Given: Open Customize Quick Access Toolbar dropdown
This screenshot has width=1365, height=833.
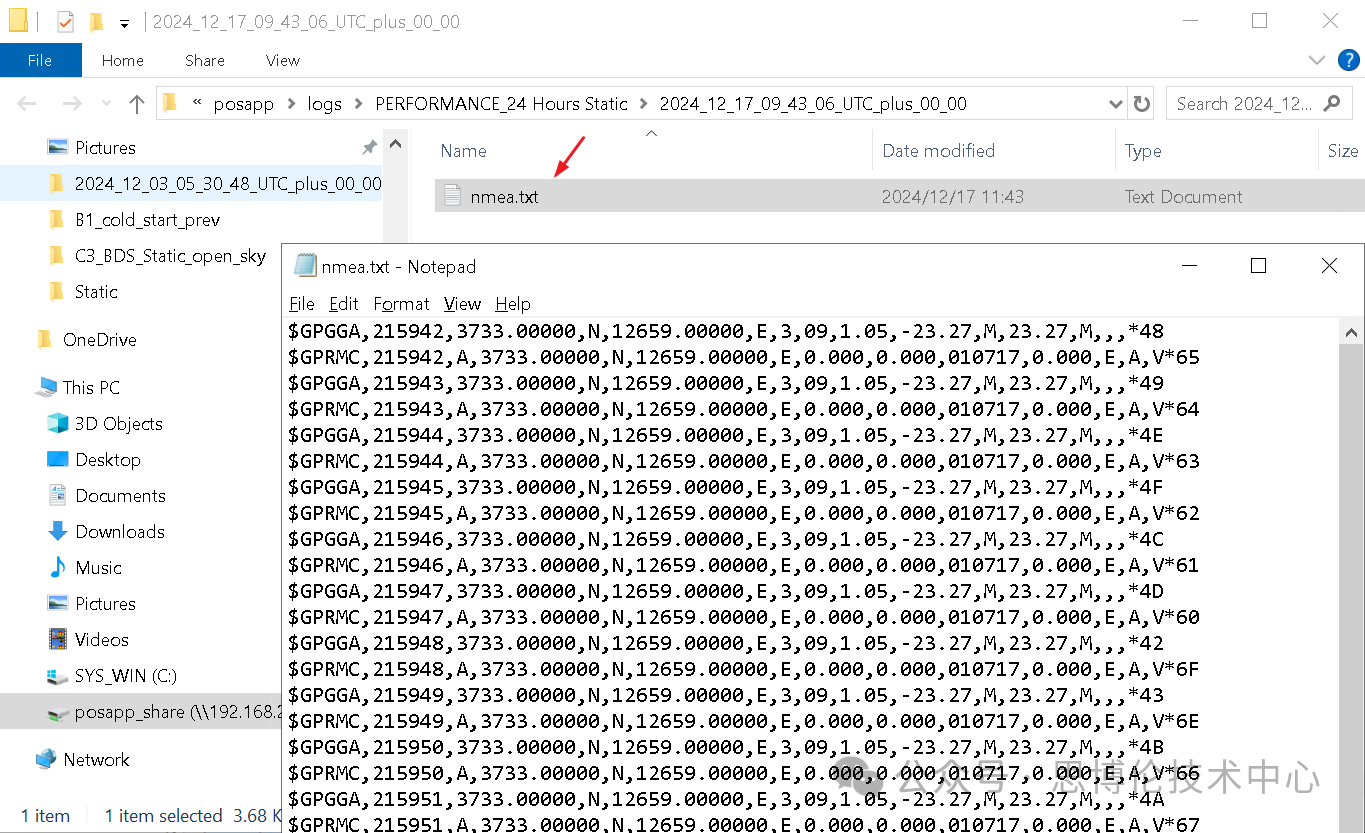Looking at the screenshot, I should point(124,22).
